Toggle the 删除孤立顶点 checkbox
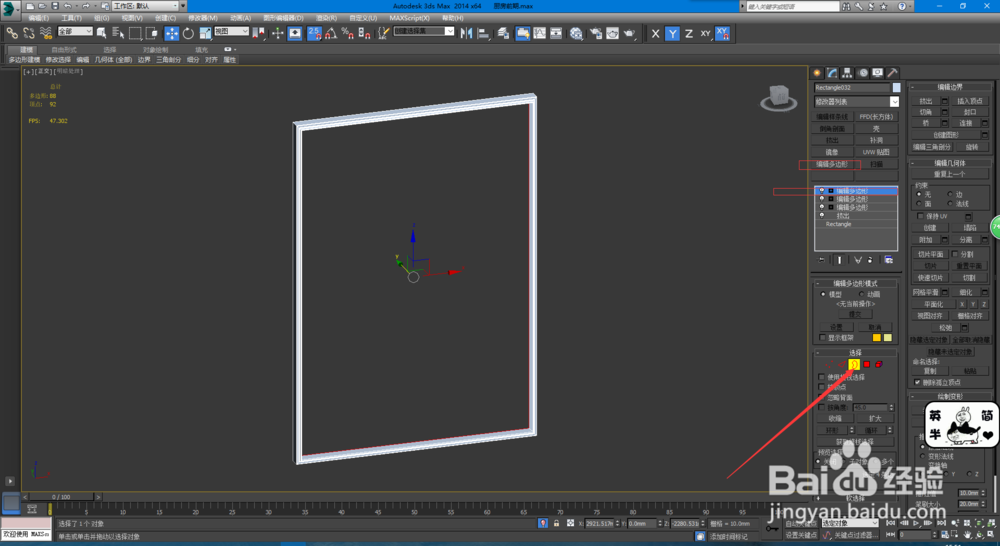Screen dimensions: 1000x546 (x=917, y=382)
